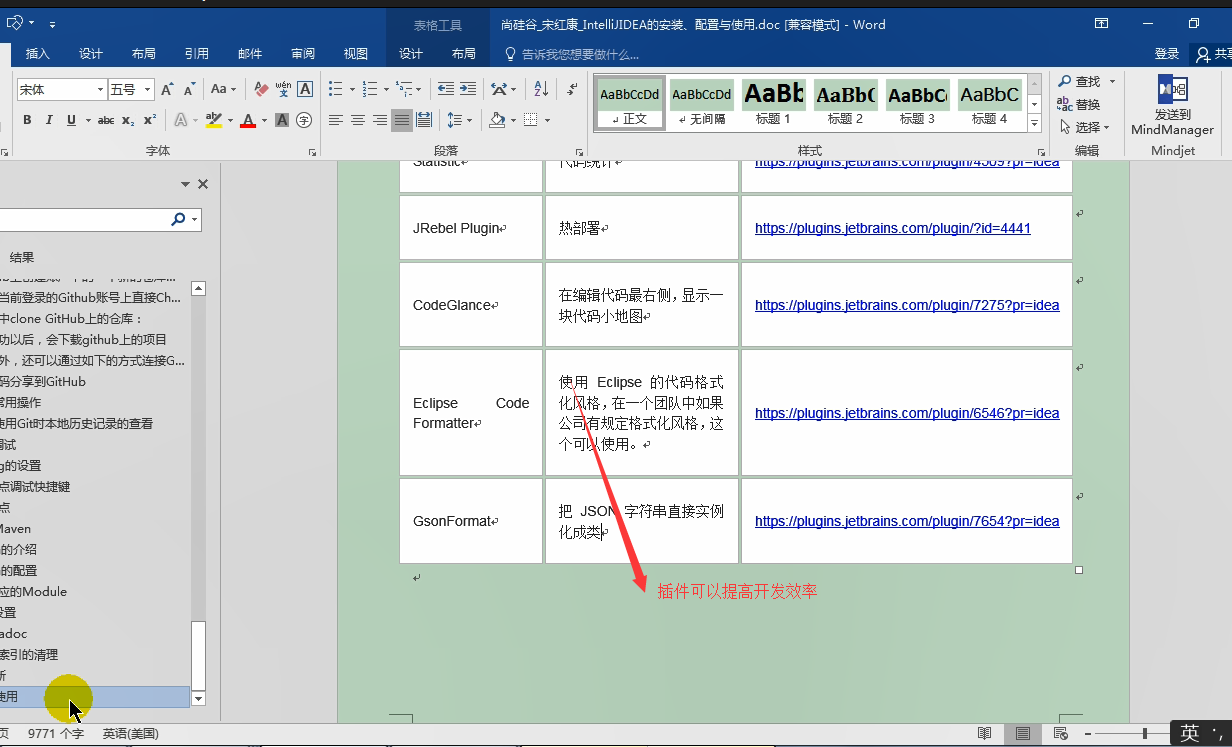Viewport: 1232px width, 747px height.
Task: Open the 选择 (Select) dropdown
Action: click(x=1085, y=127)
